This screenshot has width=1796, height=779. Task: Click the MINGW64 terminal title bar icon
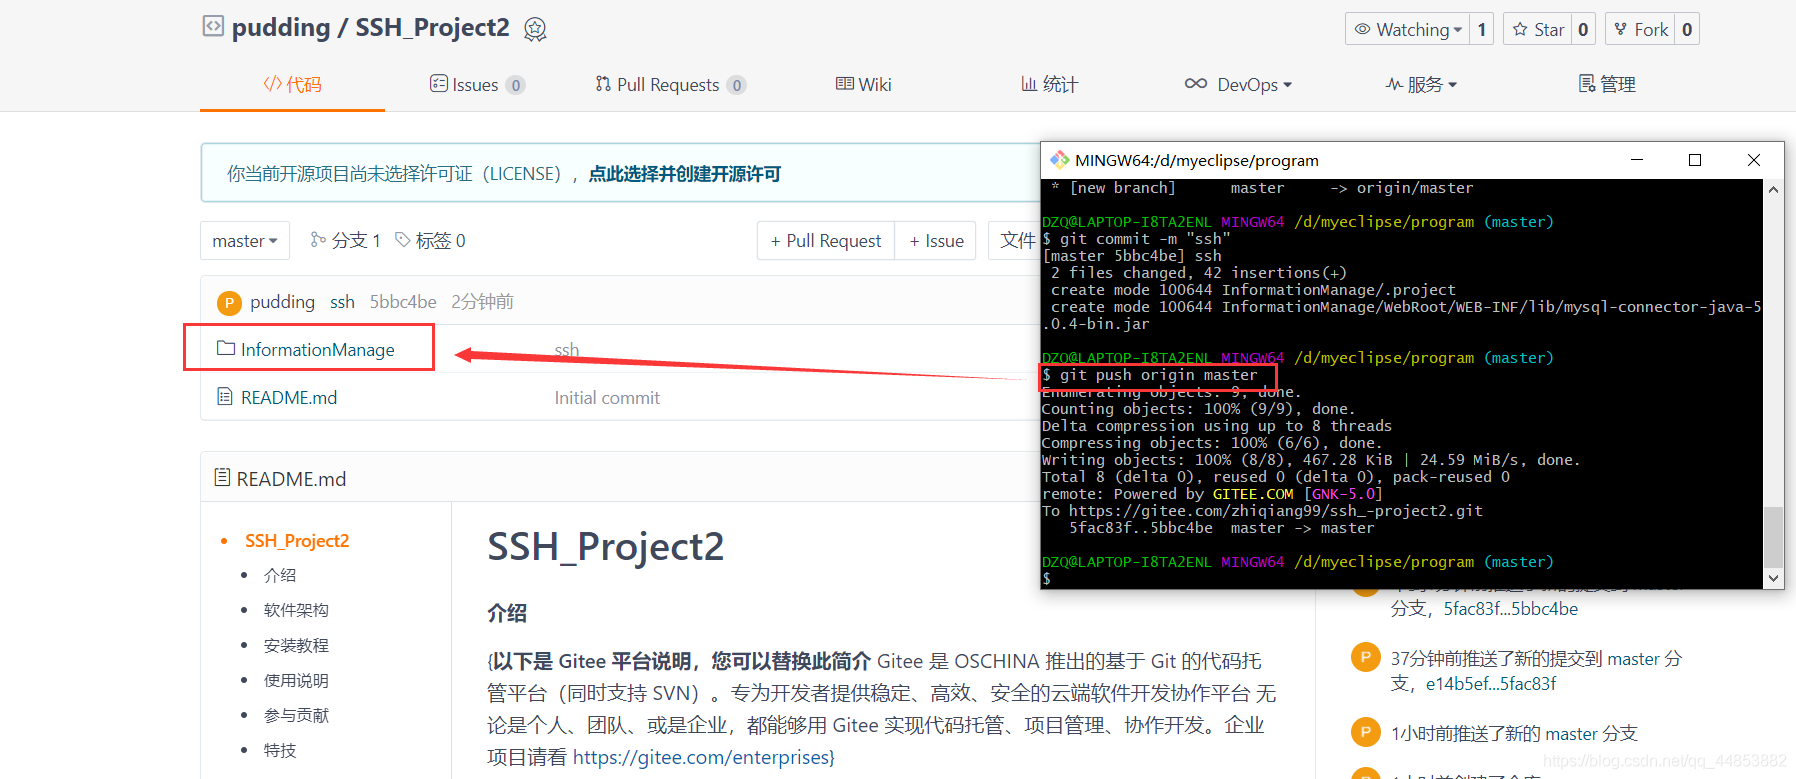click(1059, 160)
